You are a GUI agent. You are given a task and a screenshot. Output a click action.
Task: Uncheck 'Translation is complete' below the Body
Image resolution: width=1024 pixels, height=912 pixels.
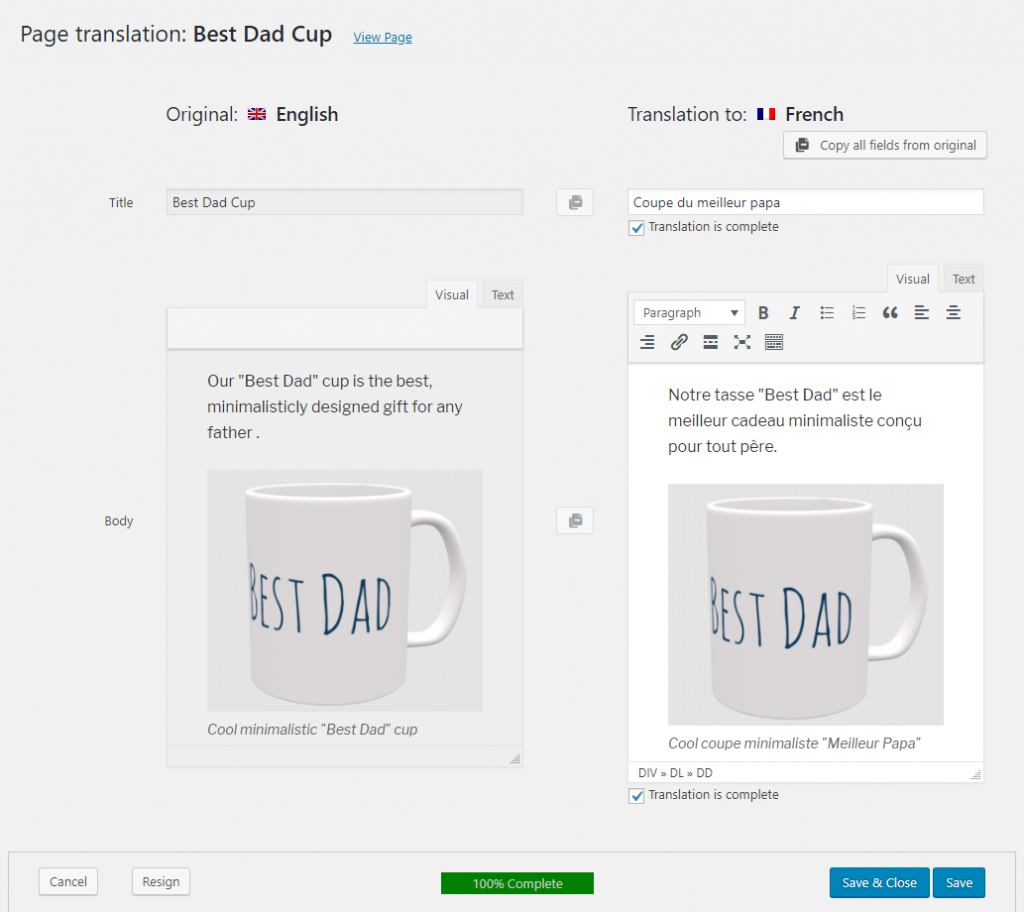tap(637, 795)
